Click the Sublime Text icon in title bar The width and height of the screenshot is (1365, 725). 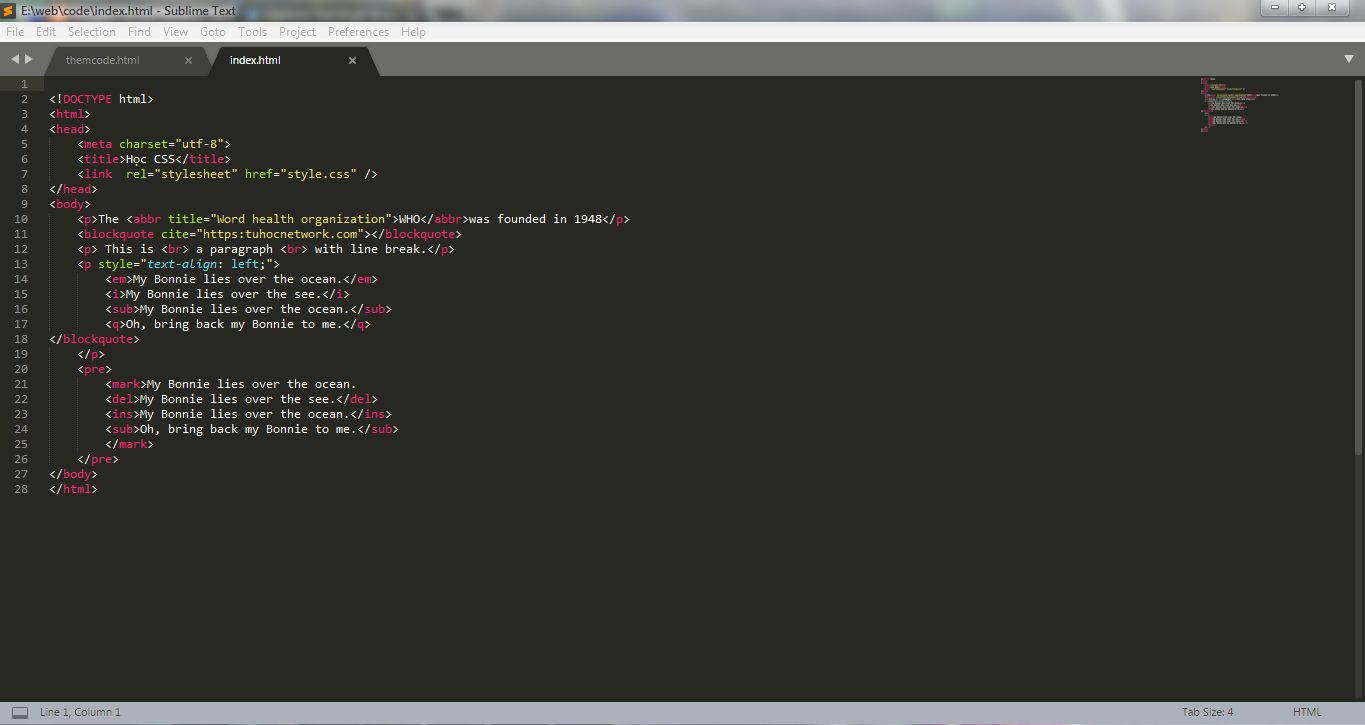(x=9, y=10)
